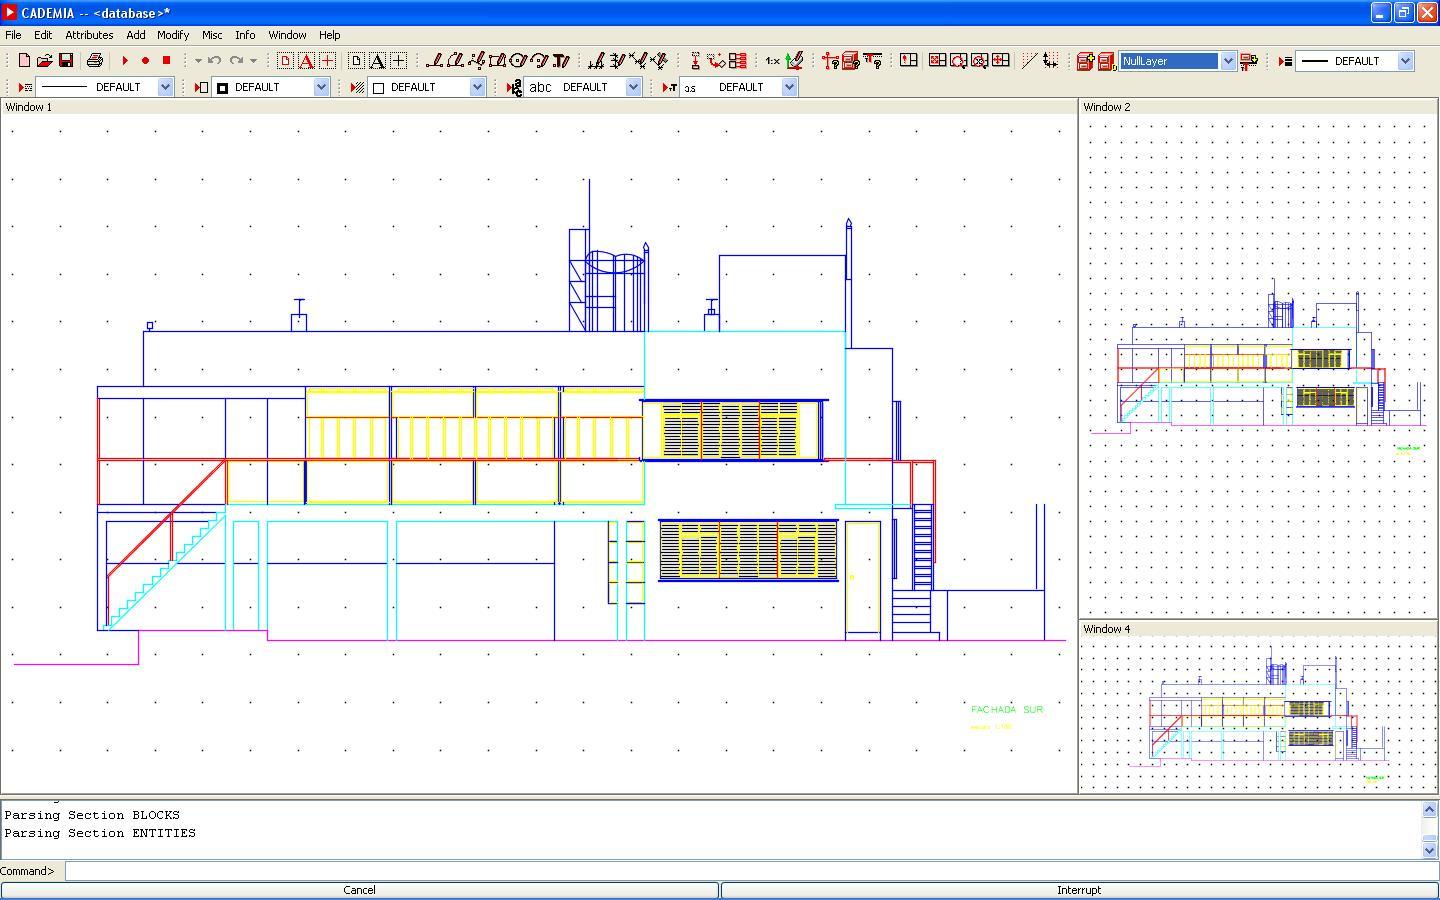Image resolution: width=1440 pixels, height=900 pixels.
Task: Redo the last undone action
Action: pos(236,61)
